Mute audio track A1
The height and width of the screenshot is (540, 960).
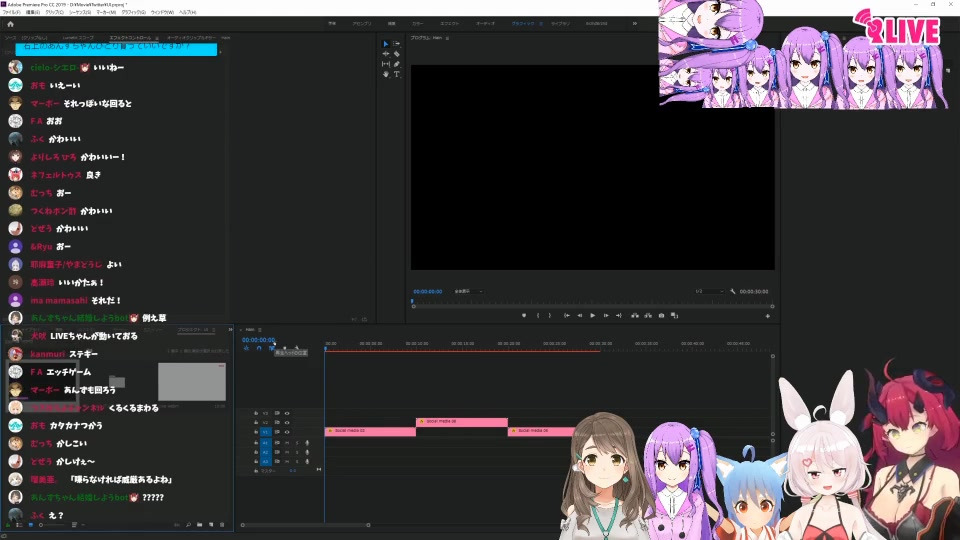pos(287,443)
